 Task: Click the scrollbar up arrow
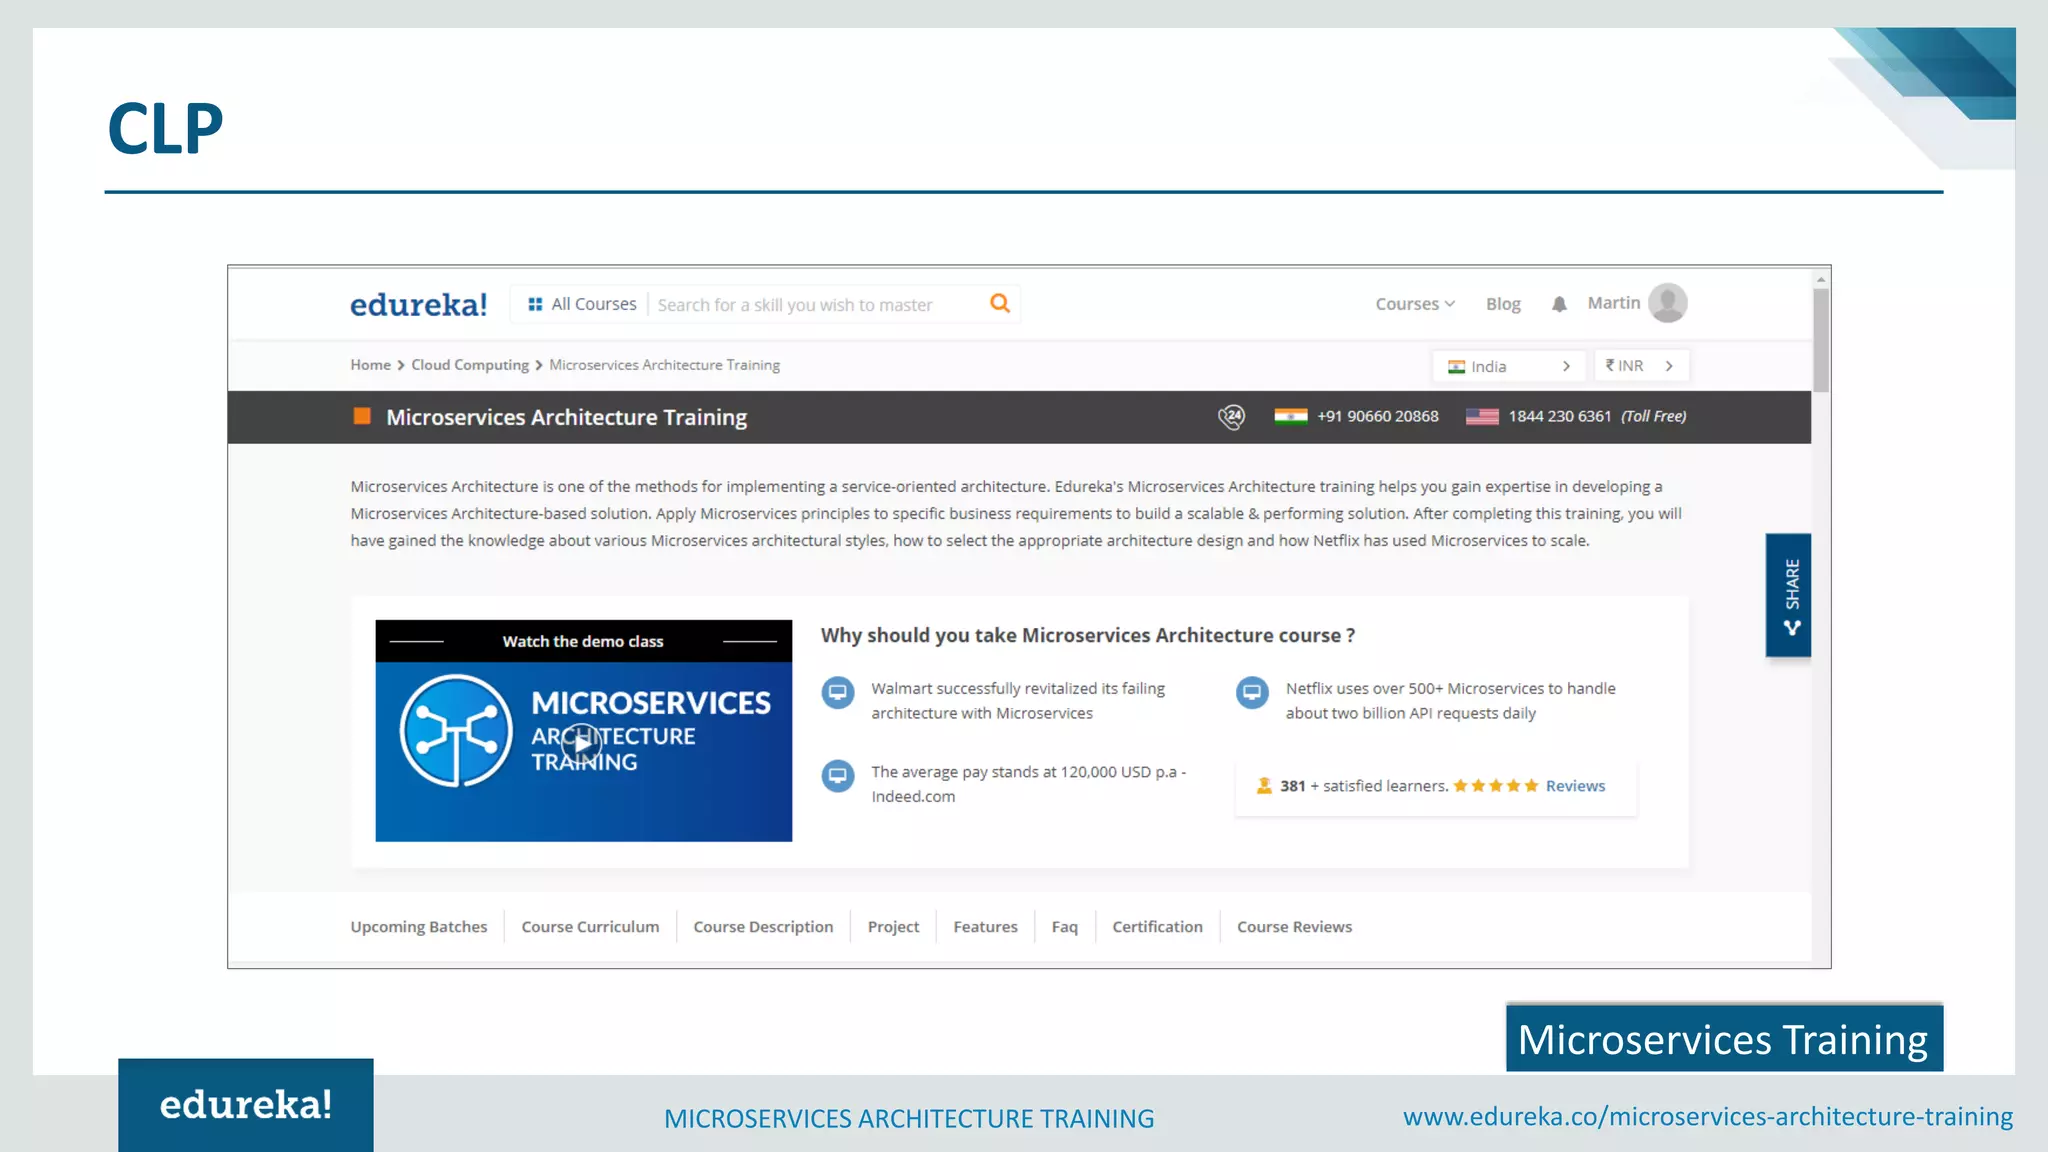1821,279
